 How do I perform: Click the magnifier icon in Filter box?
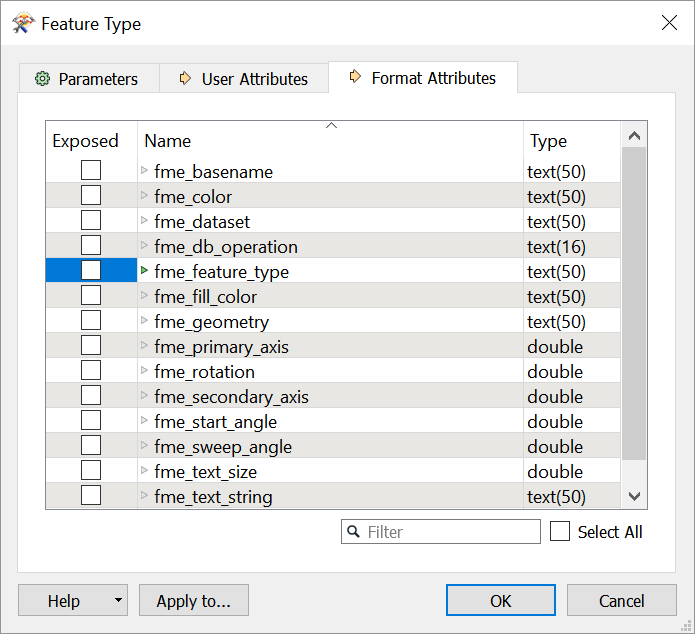point(353,531)
